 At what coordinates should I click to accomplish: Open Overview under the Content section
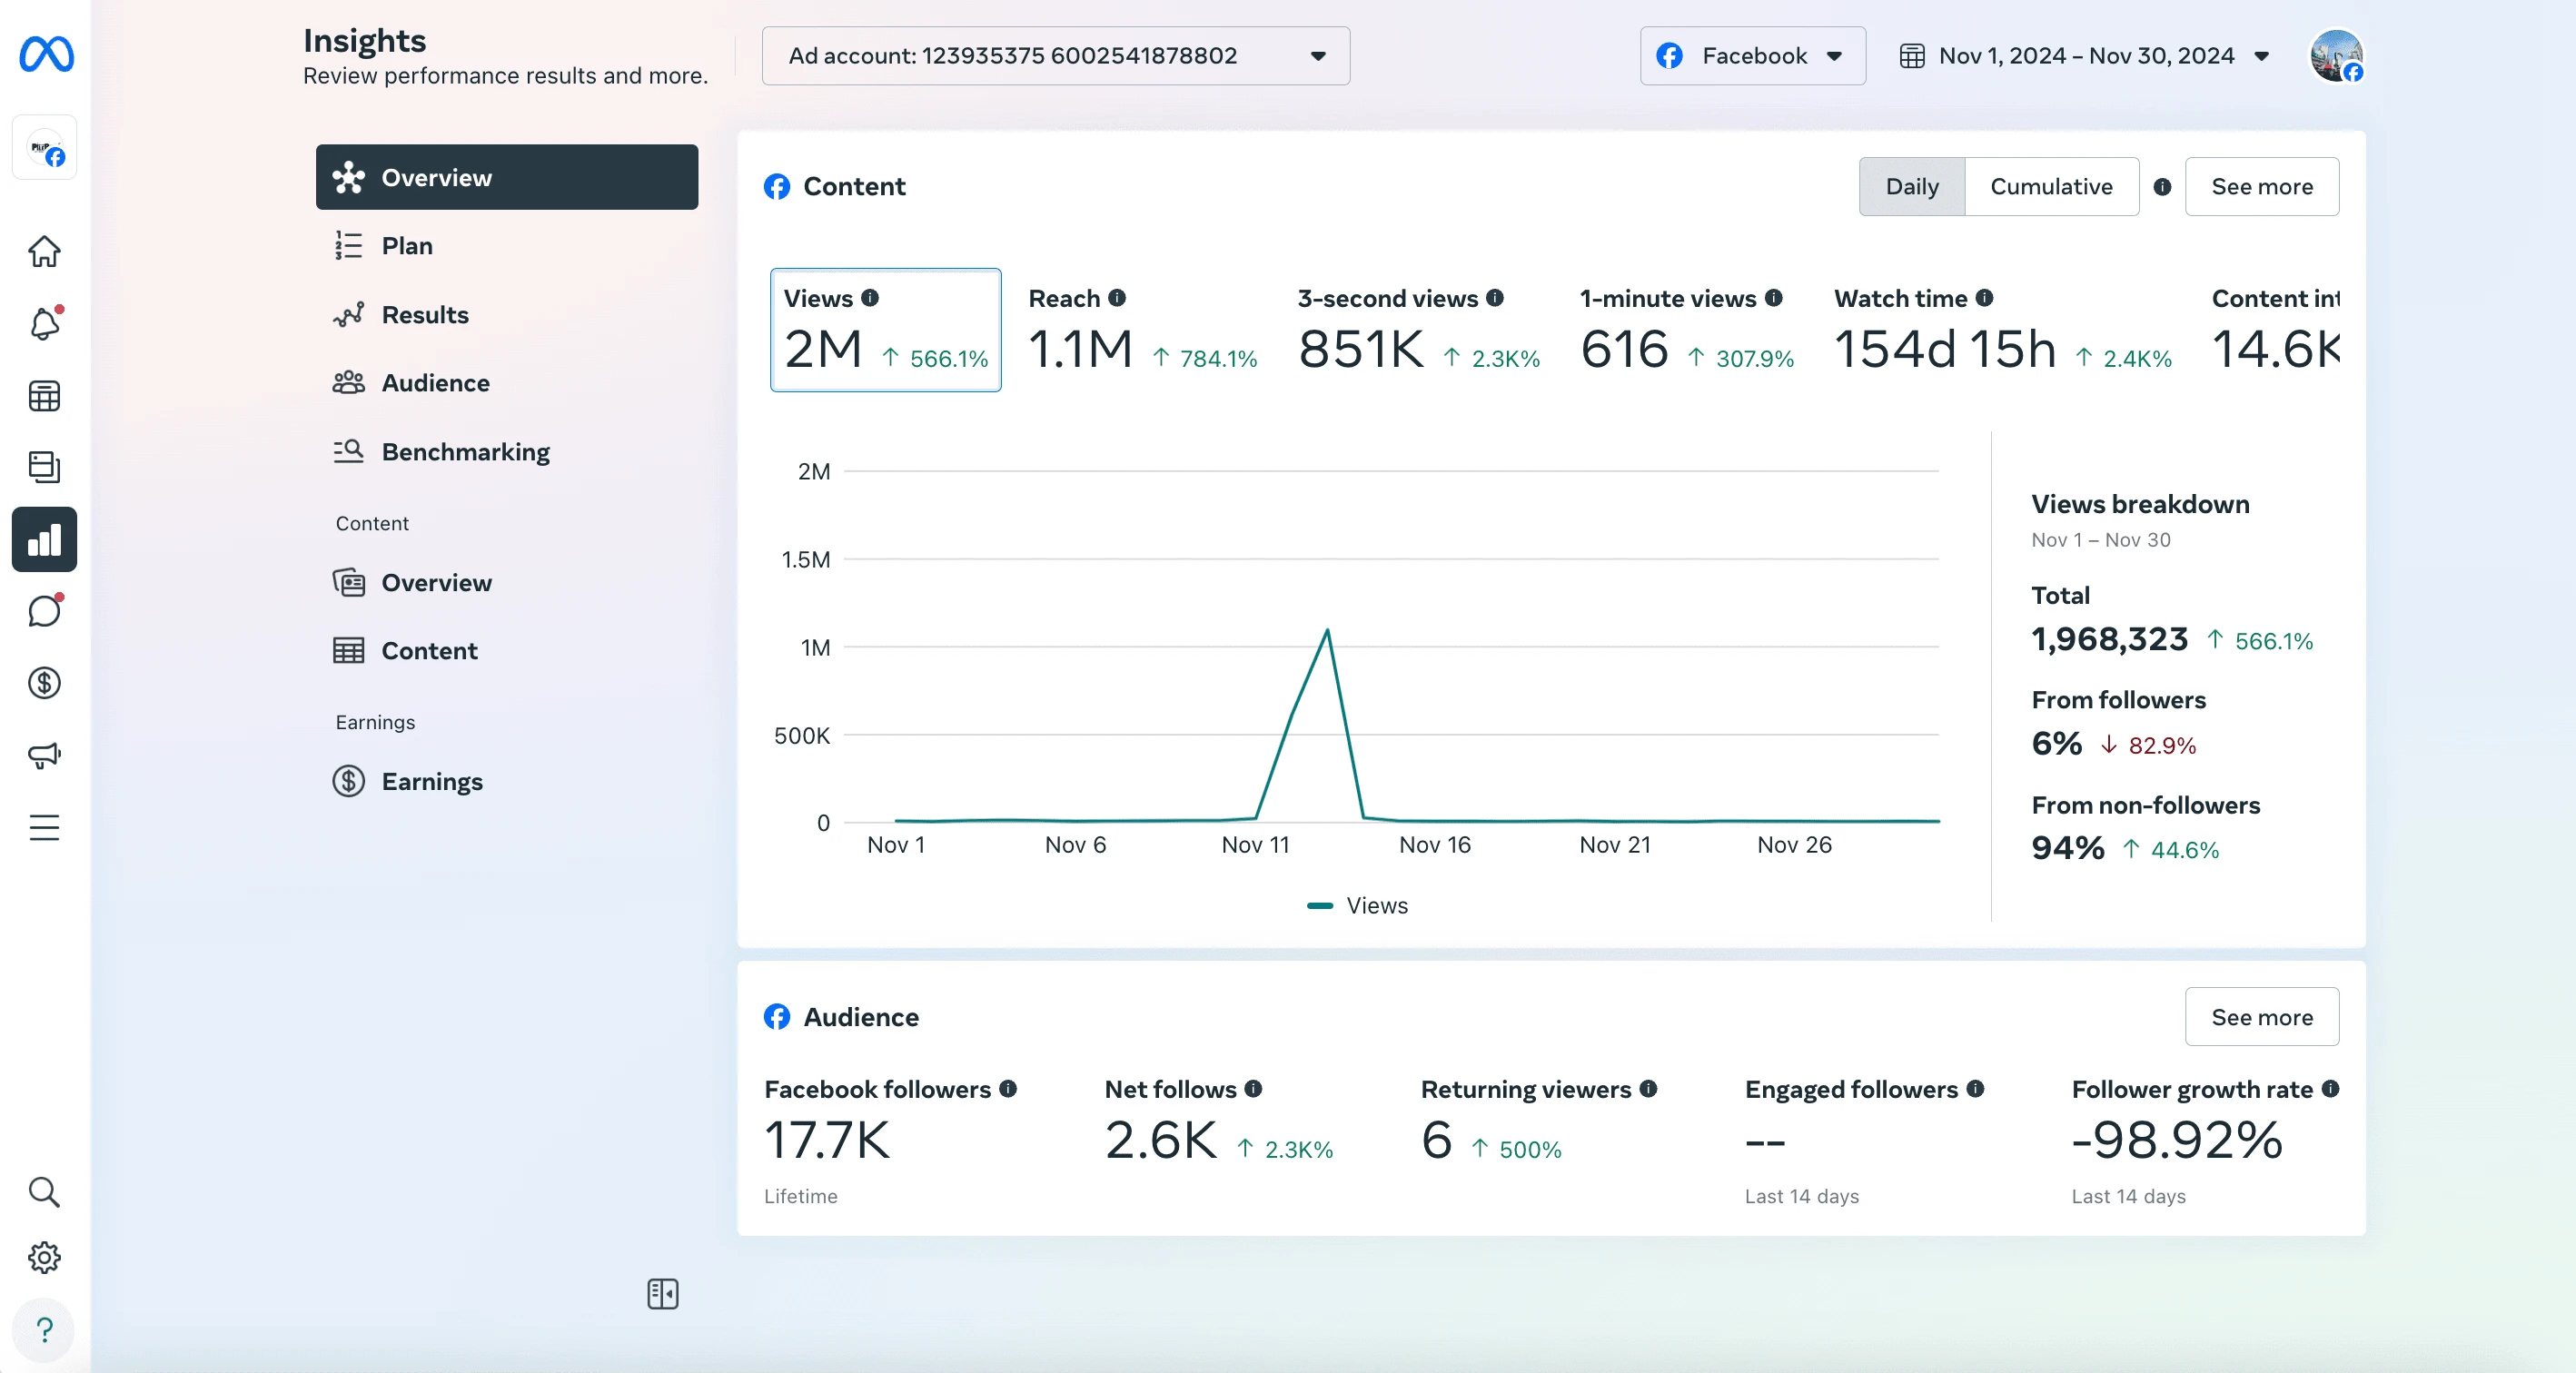507,583
